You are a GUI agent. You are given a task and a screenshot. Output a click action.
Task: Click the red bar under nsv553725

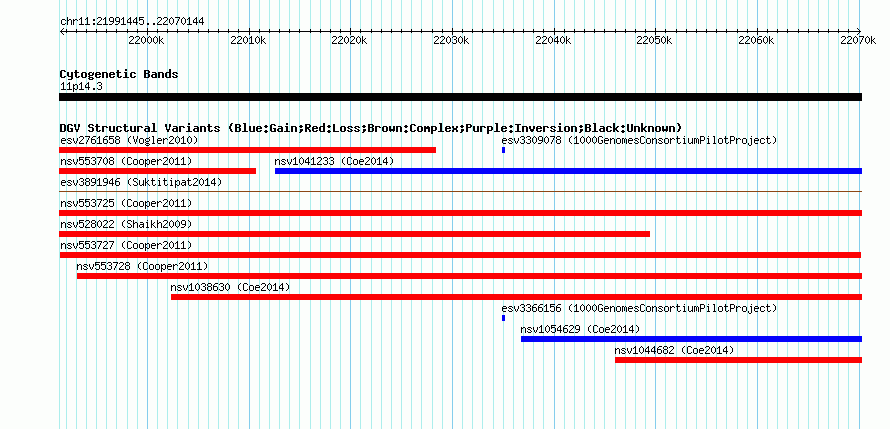click(460, 213)
